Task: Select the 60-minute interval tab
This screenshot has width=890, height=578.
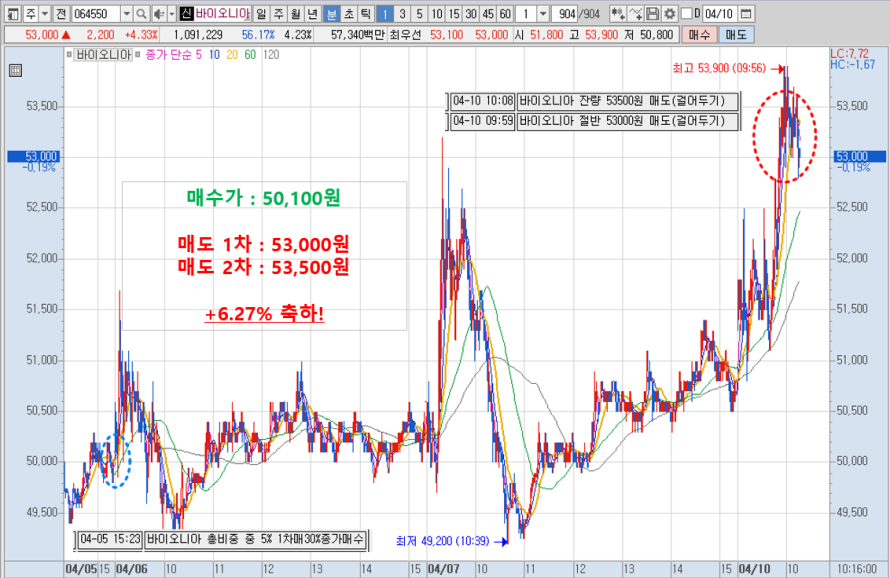Action: coord(505,14)
